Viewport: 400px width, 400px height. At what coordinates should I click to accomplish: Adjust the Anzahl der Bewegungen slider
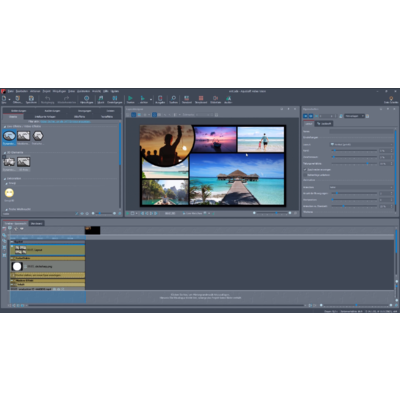pos(354,193)
